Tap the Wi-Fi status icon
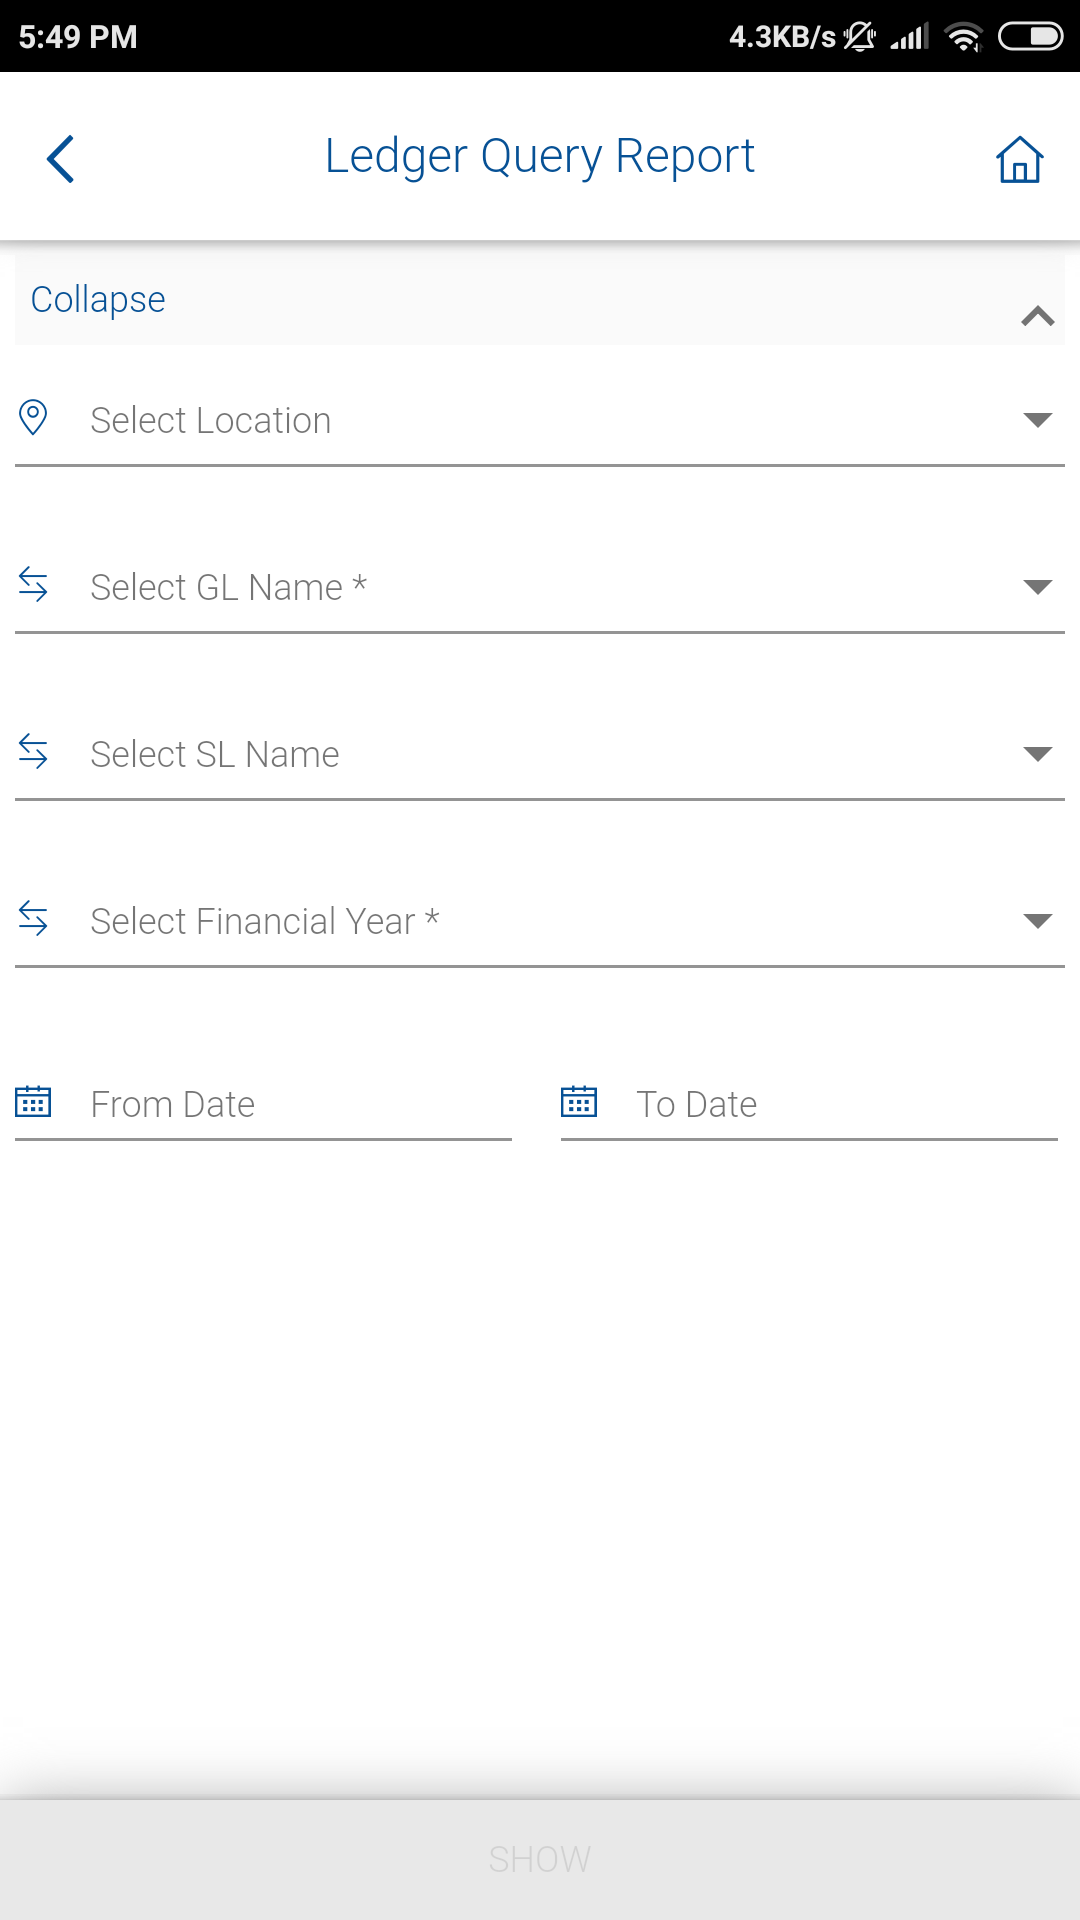The image size is (1080, 1920). (x=963, y=37)
